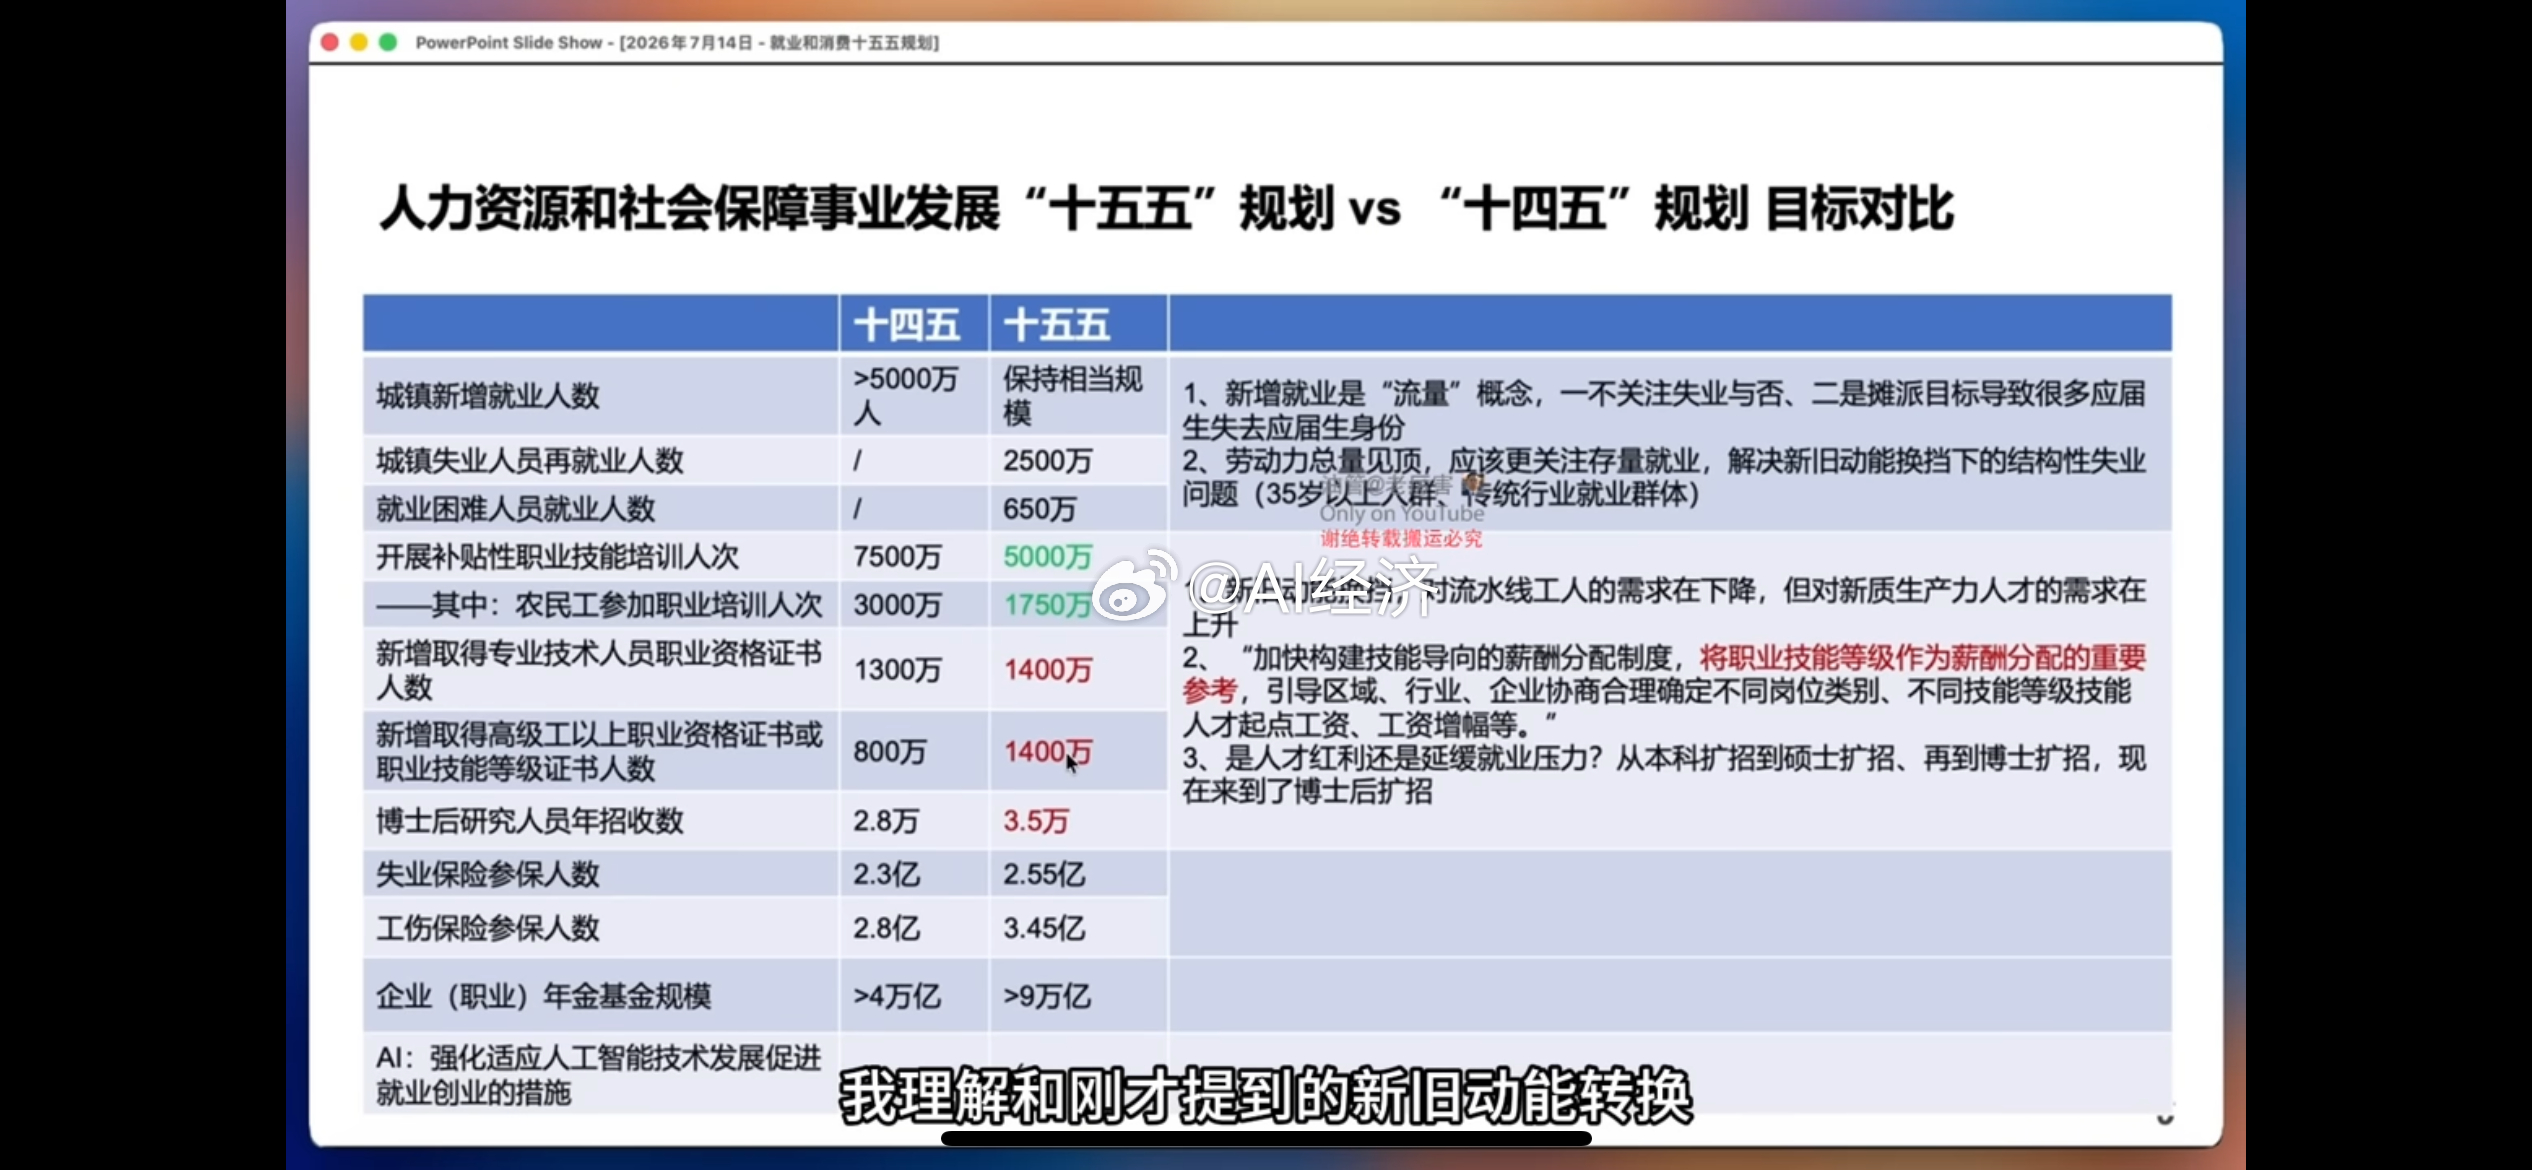Select the AI：强化适应人工智能技术发展 row label
2532x1170 pixels.
[x=599, y=1075]
